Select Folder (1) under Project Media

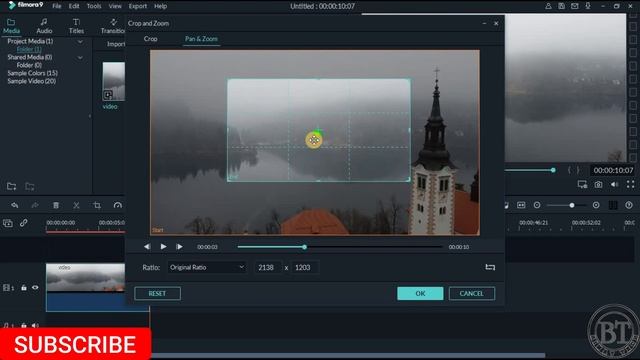(x=29, y=49)
